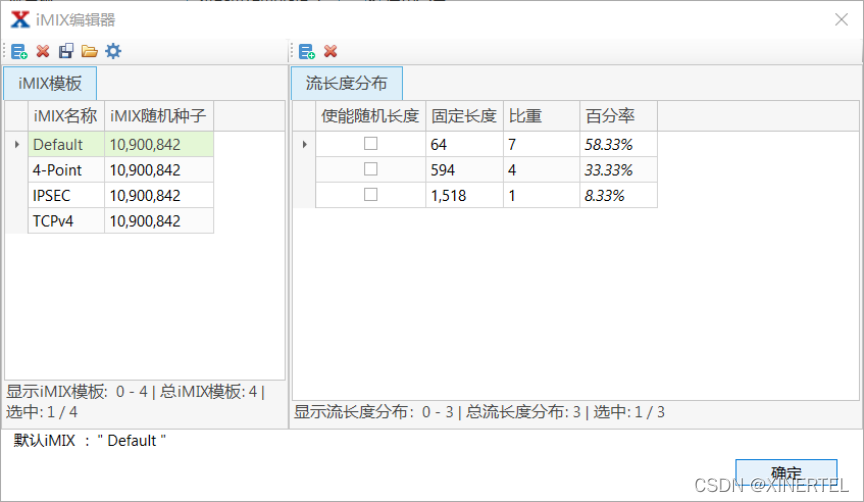Image resolution: width=864 pixels, height=502 pixels.
Task: Select the Default template row
Action: click(x=66, y=144)
